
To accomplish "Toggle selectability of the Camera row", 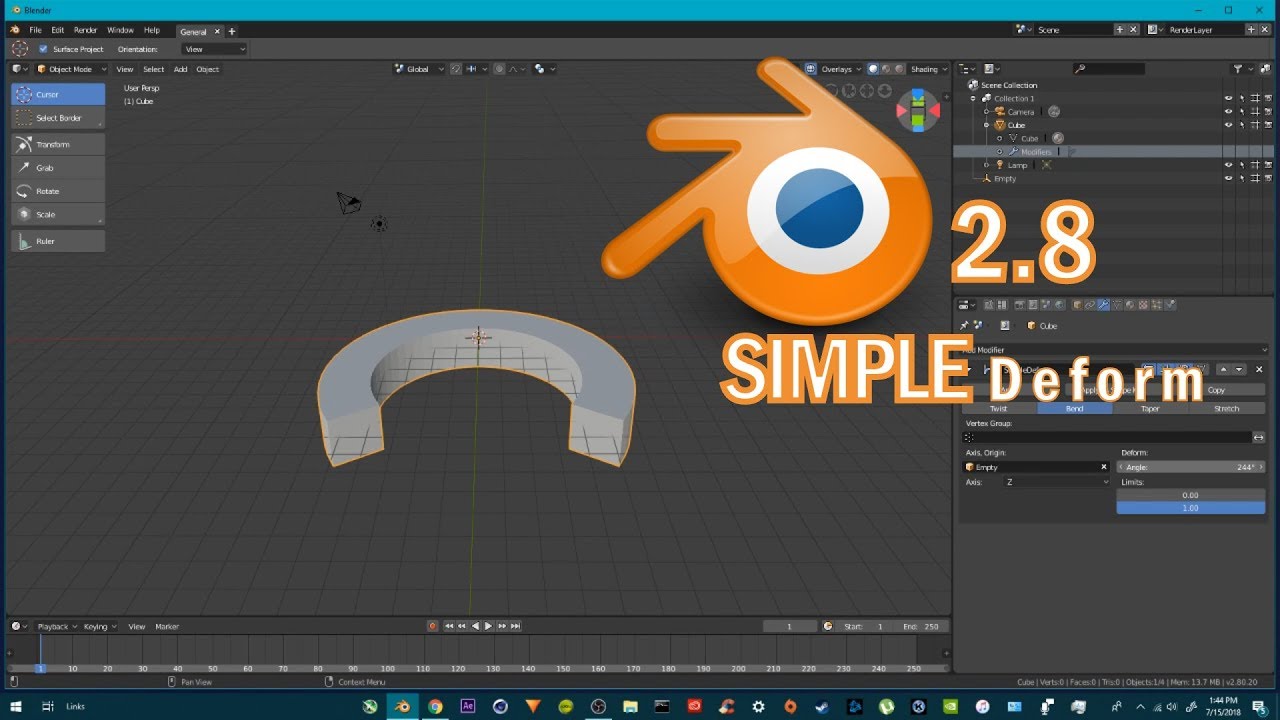I will pos(1242,112).
